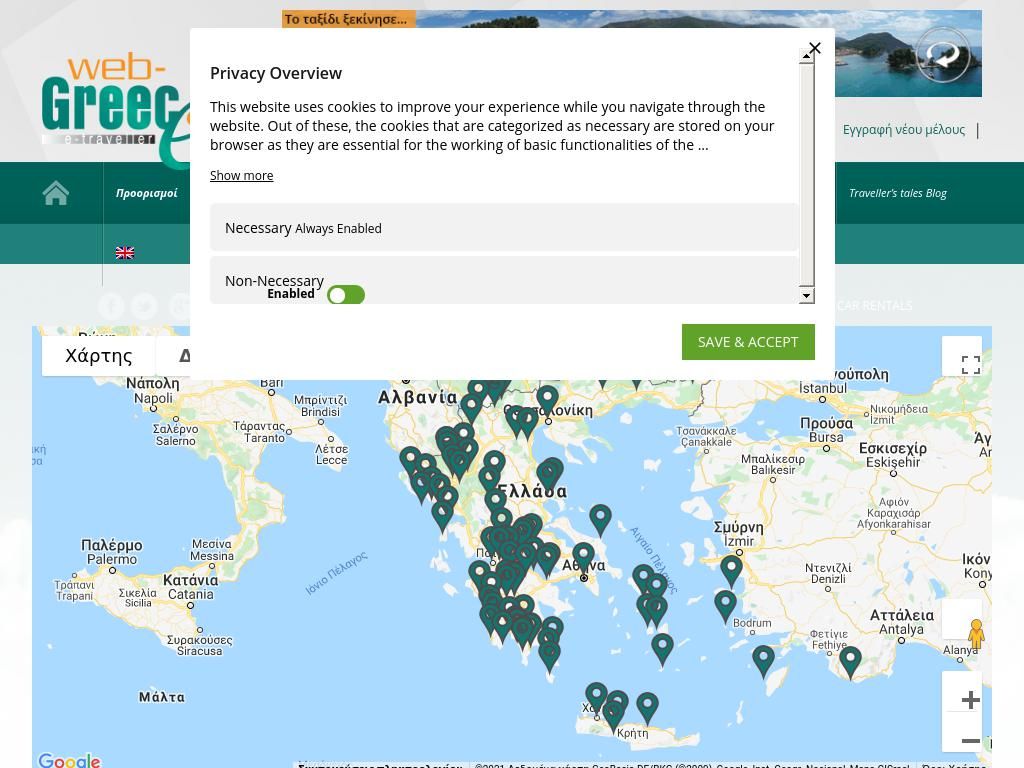Screen dimensions: 1024x768
Task: Close the Privacy Overview dialog
Action: click(814, 48)
